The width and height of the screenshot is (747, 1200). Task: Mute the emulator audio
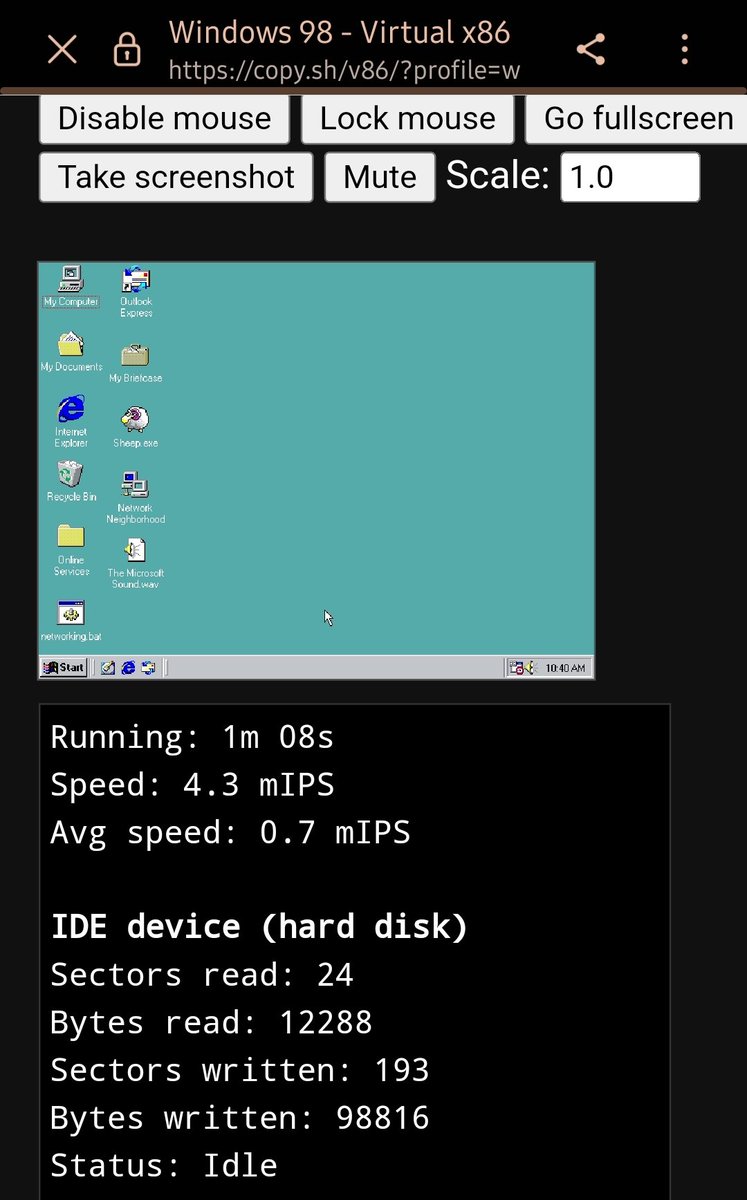[380, 177]
